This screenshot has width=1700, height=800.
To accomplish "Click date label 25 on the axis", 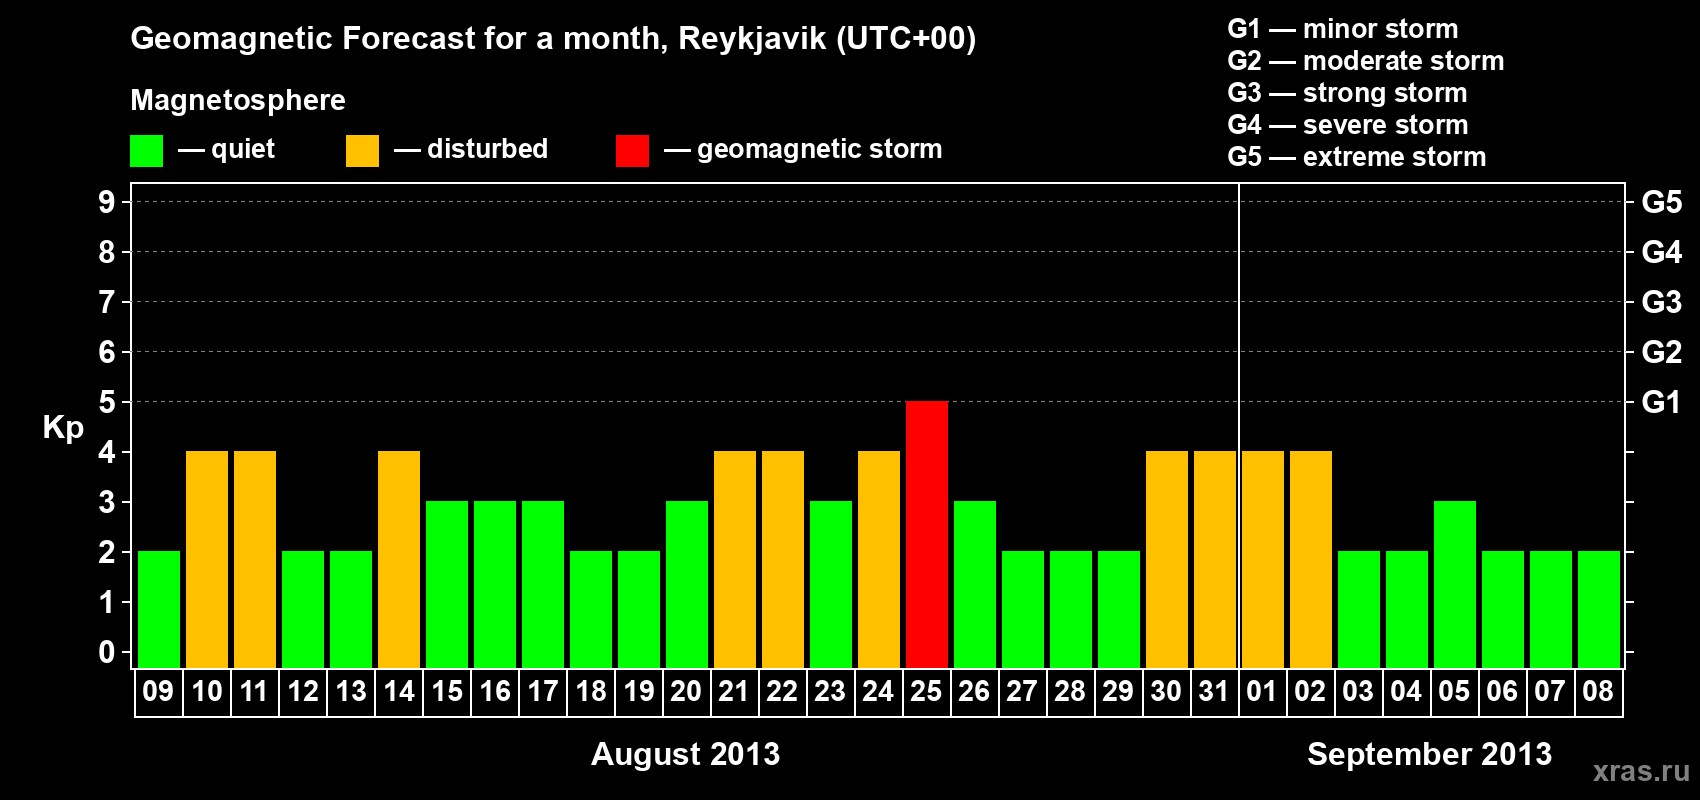I will pos(926,692).
